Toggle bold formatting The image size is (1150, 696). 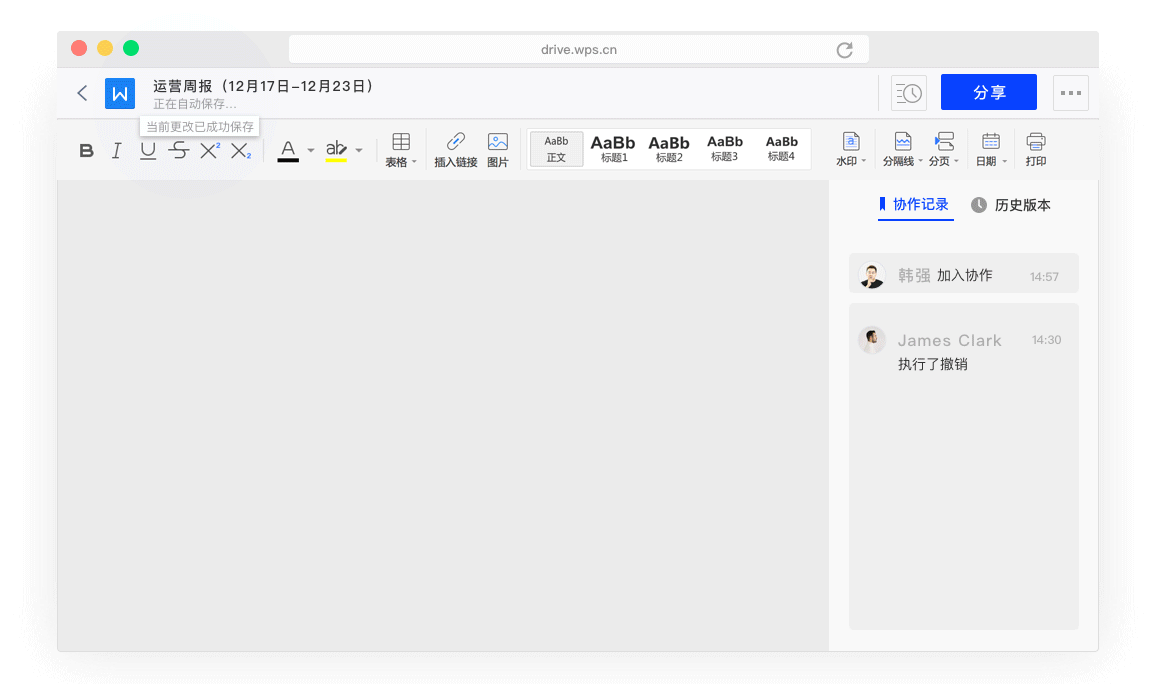[87, 151]
